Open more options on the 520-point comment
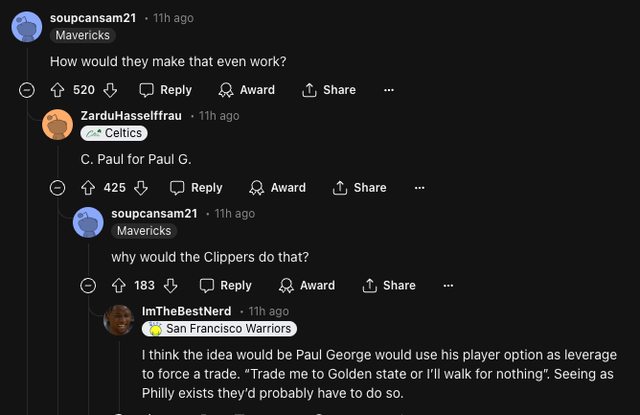 (x=389, y=90)
